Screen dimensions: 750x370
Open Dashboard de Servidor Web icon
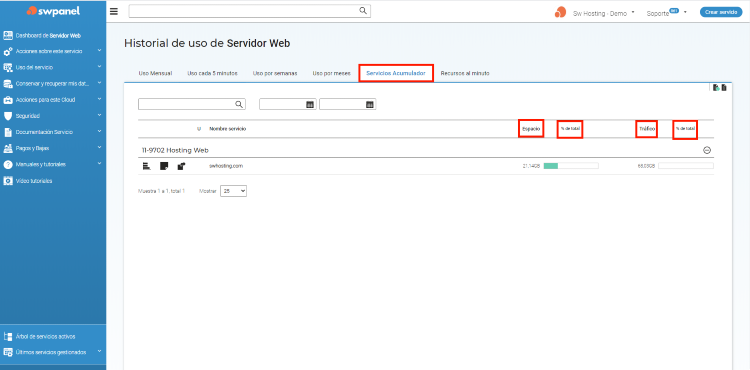tap(8, 35)
